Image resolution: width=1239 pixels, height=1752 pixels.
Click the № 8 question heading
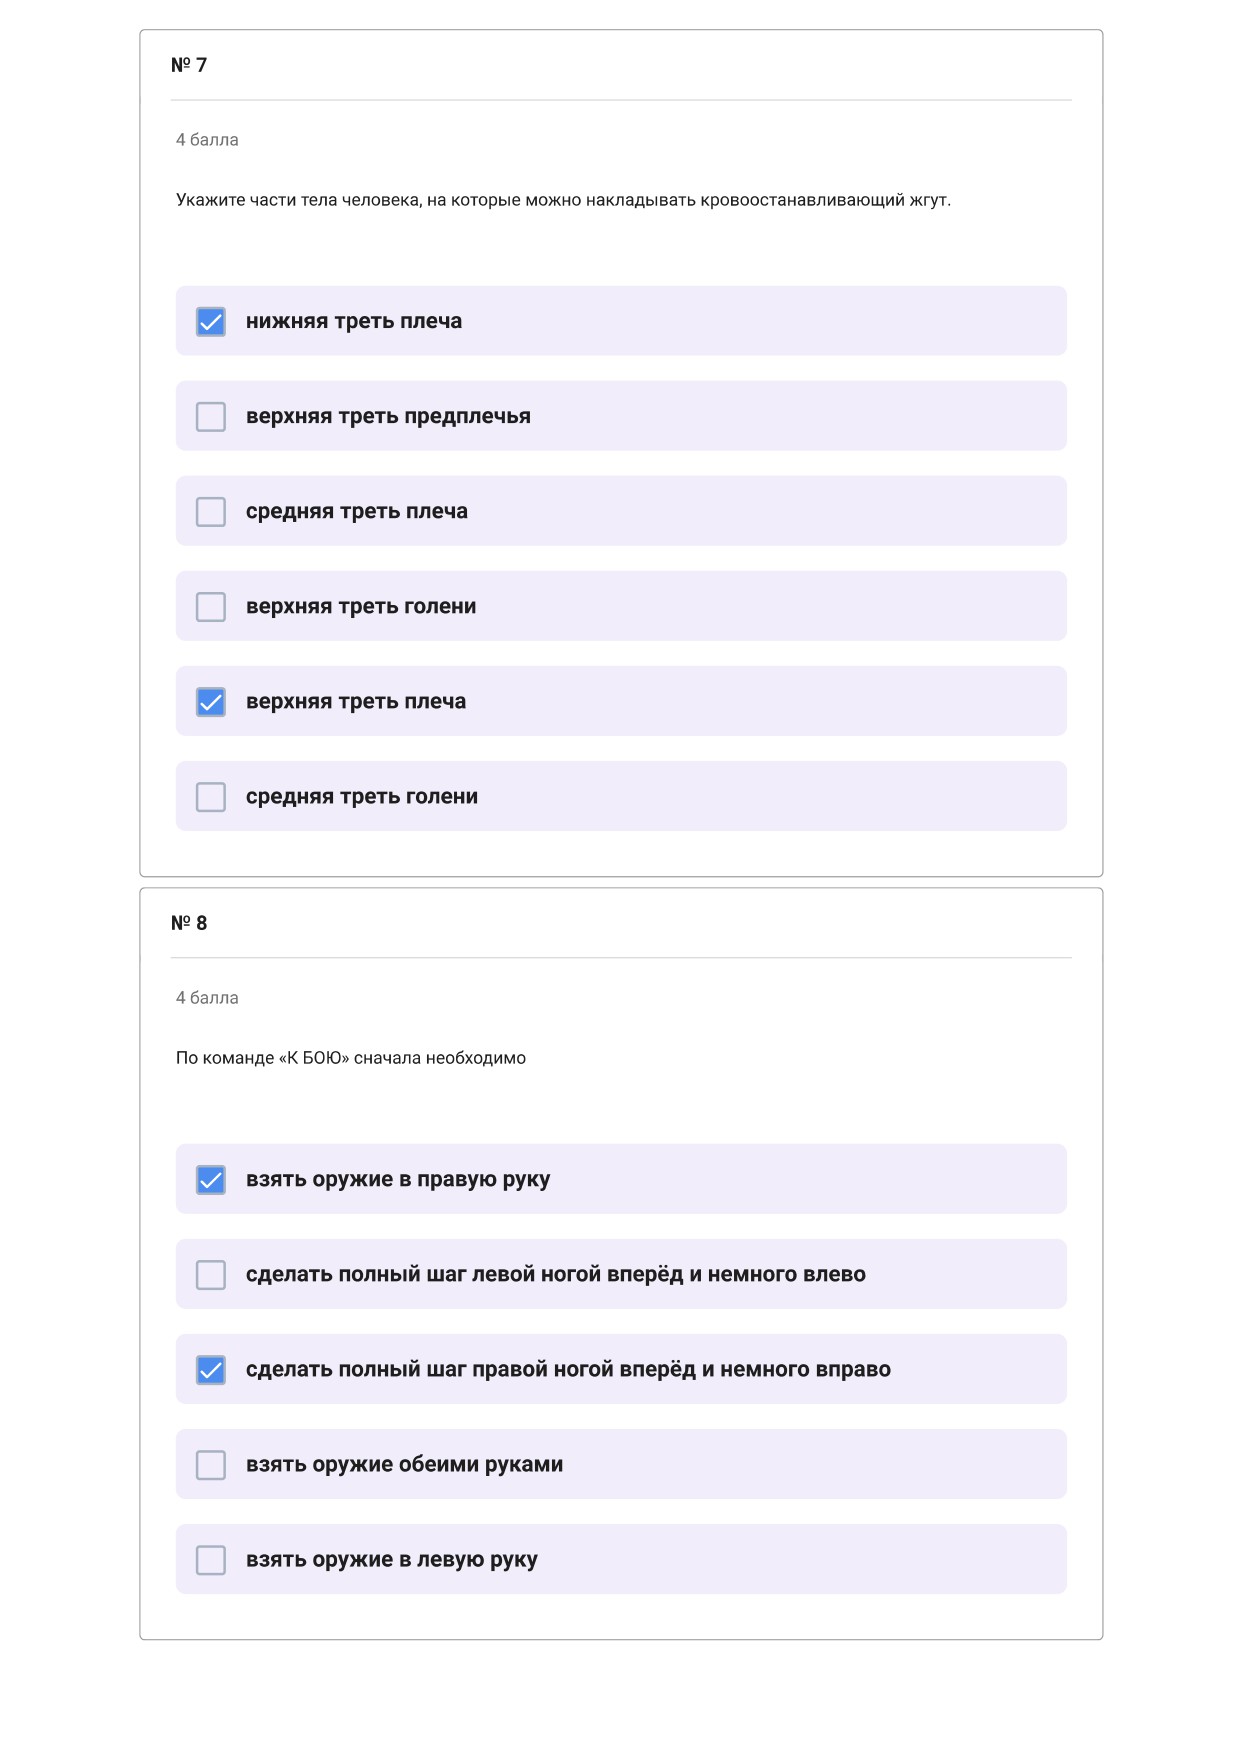click(189, 923)
